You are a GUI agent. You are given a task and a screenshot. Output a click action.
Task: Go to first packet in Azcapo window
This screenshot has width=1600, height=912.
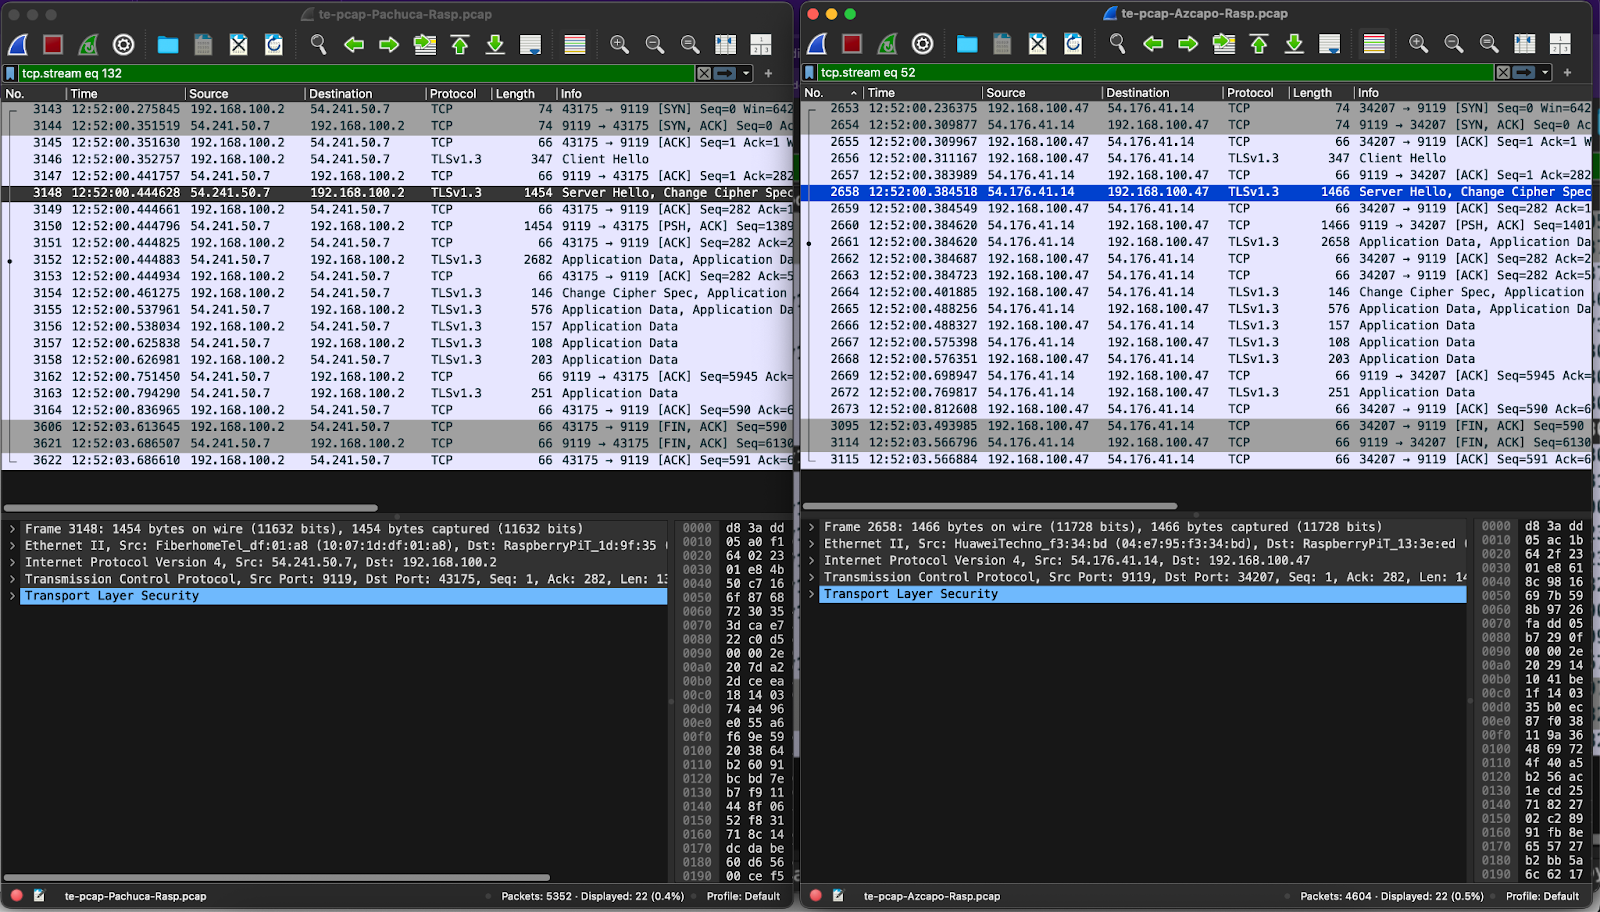(1259, 44)
